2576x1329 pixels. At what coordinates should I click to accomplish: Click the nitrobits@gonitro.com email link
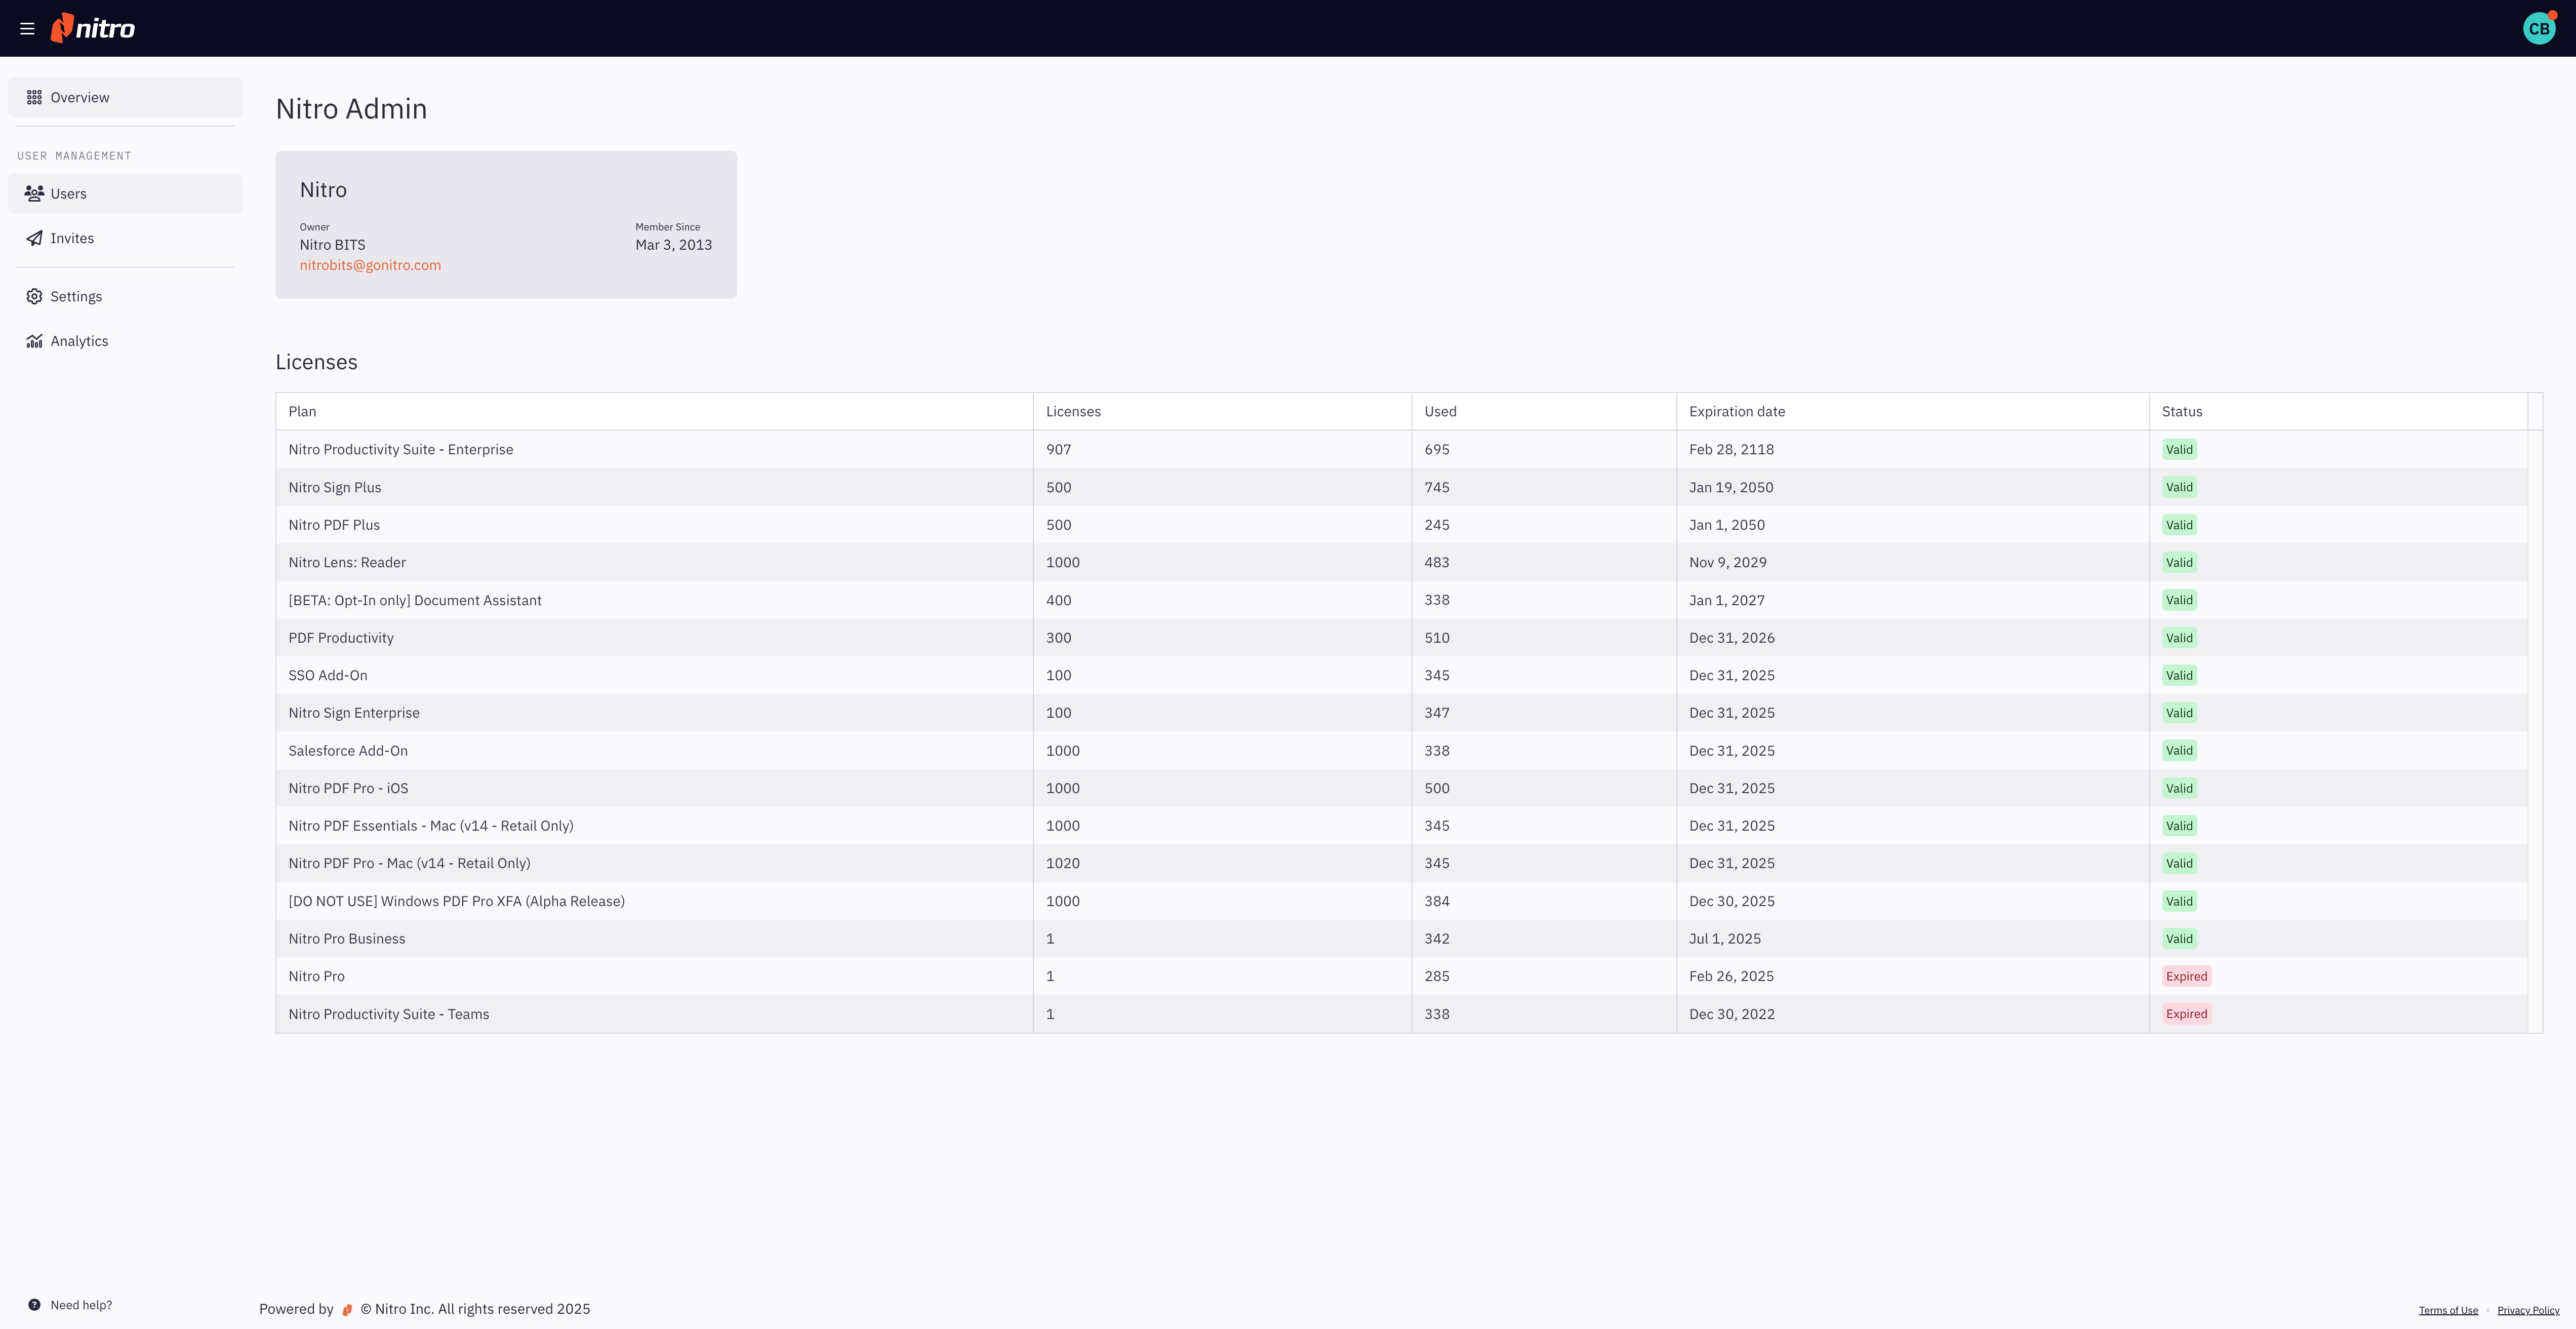click(370, 265)
